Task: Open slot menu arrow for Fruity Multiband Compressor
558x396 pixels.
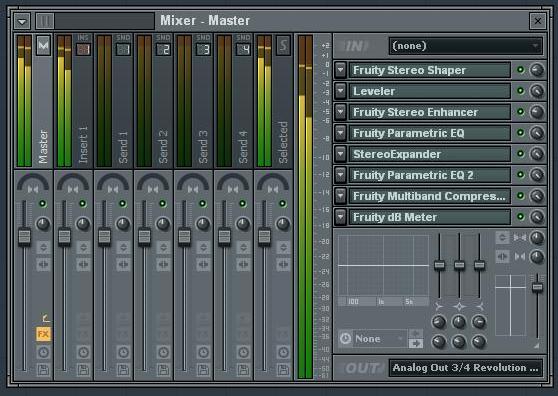Action: pyautogui.click(x=341, y=196)
